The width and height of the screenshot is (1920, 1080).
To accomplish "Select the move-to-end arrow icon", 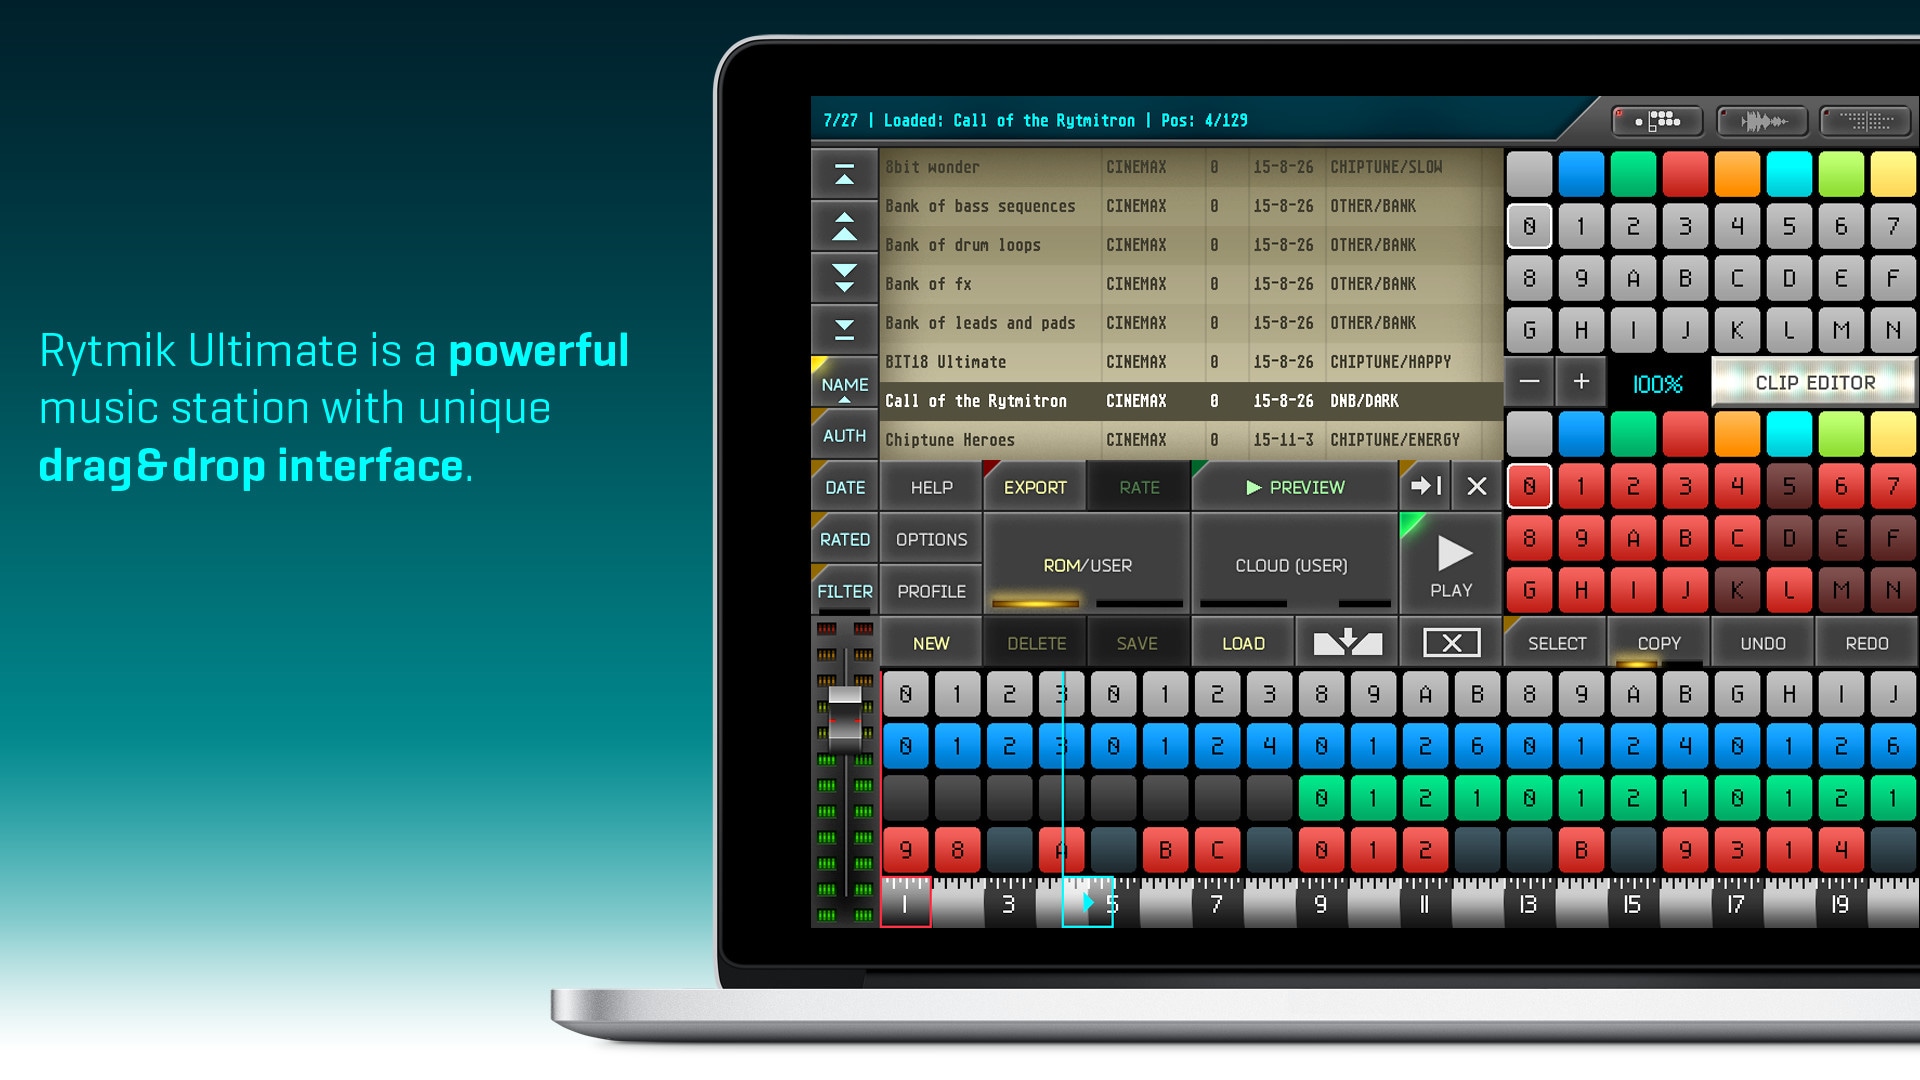I will click(1425, 485).
